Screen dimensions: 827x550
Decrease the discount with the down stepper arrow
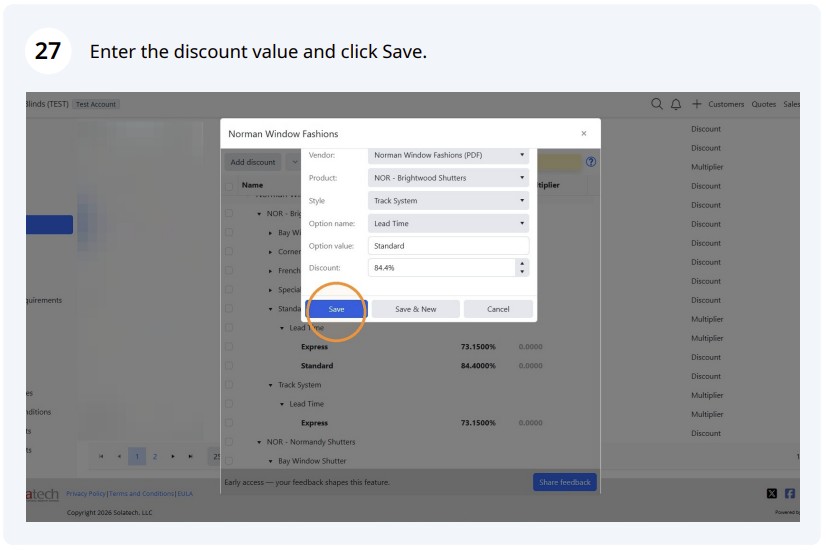[x=522, y=272]
